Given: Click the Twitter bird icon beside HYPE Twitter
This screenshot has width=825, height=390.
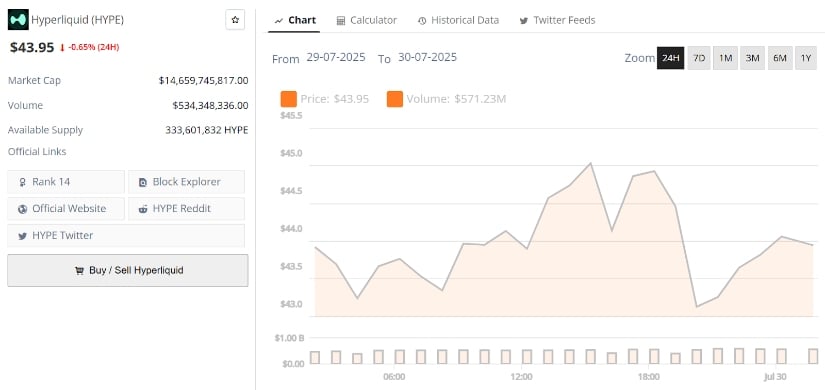Looking at the screenshot, I should coord(22,236).
